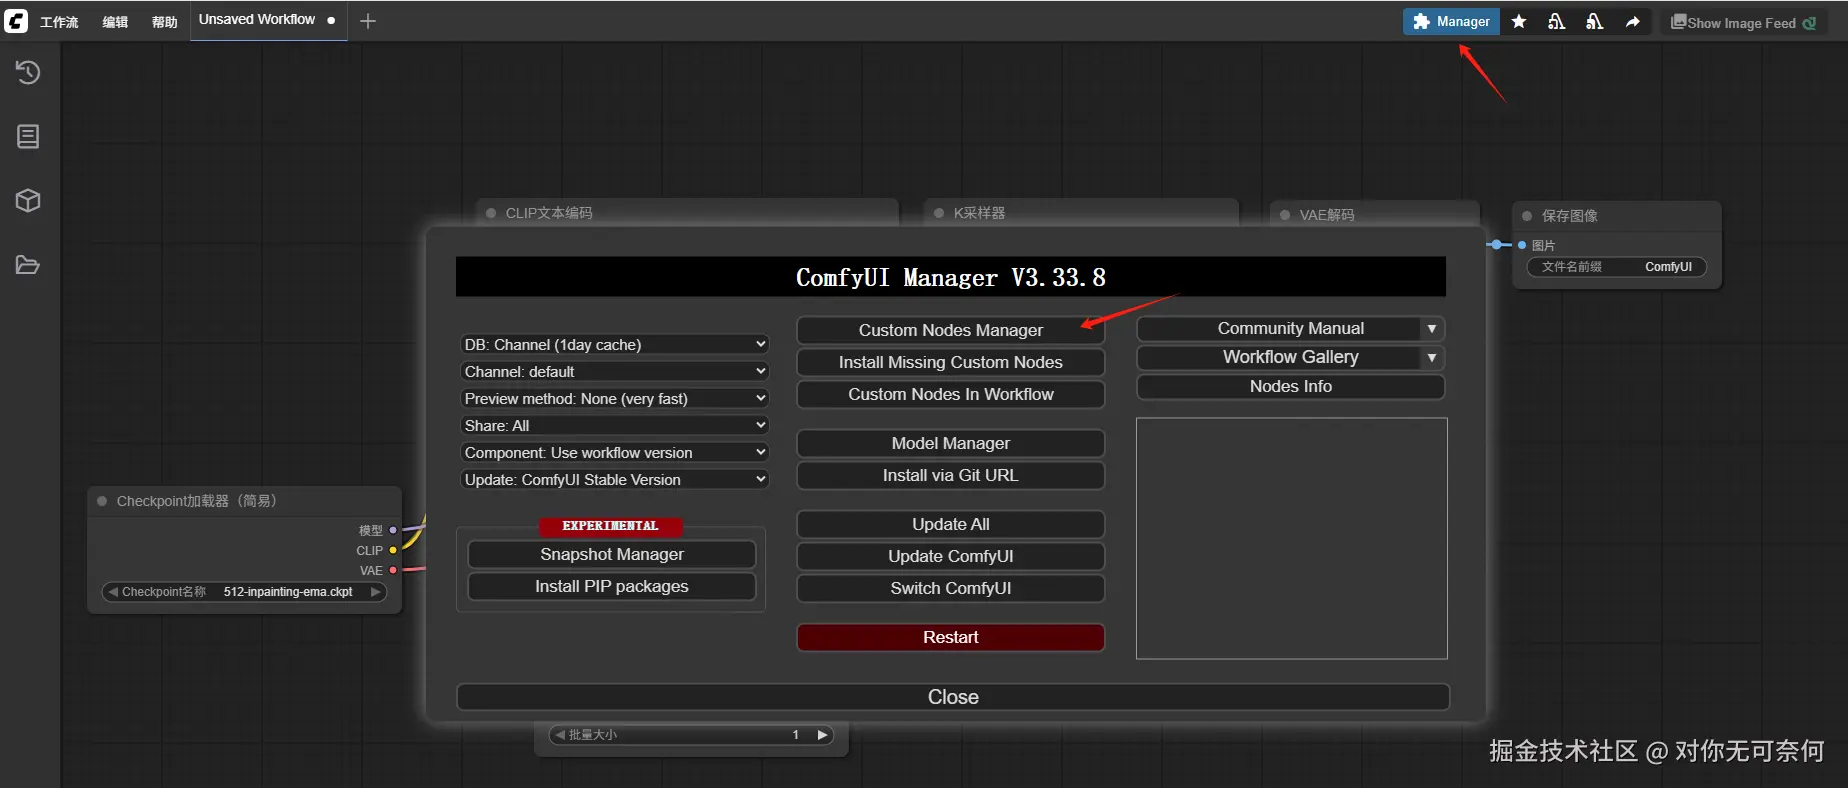The image size is (1848, 788).
Task: Collapse the 保存图像 node via its title dot
Action: click(1527, 216)
